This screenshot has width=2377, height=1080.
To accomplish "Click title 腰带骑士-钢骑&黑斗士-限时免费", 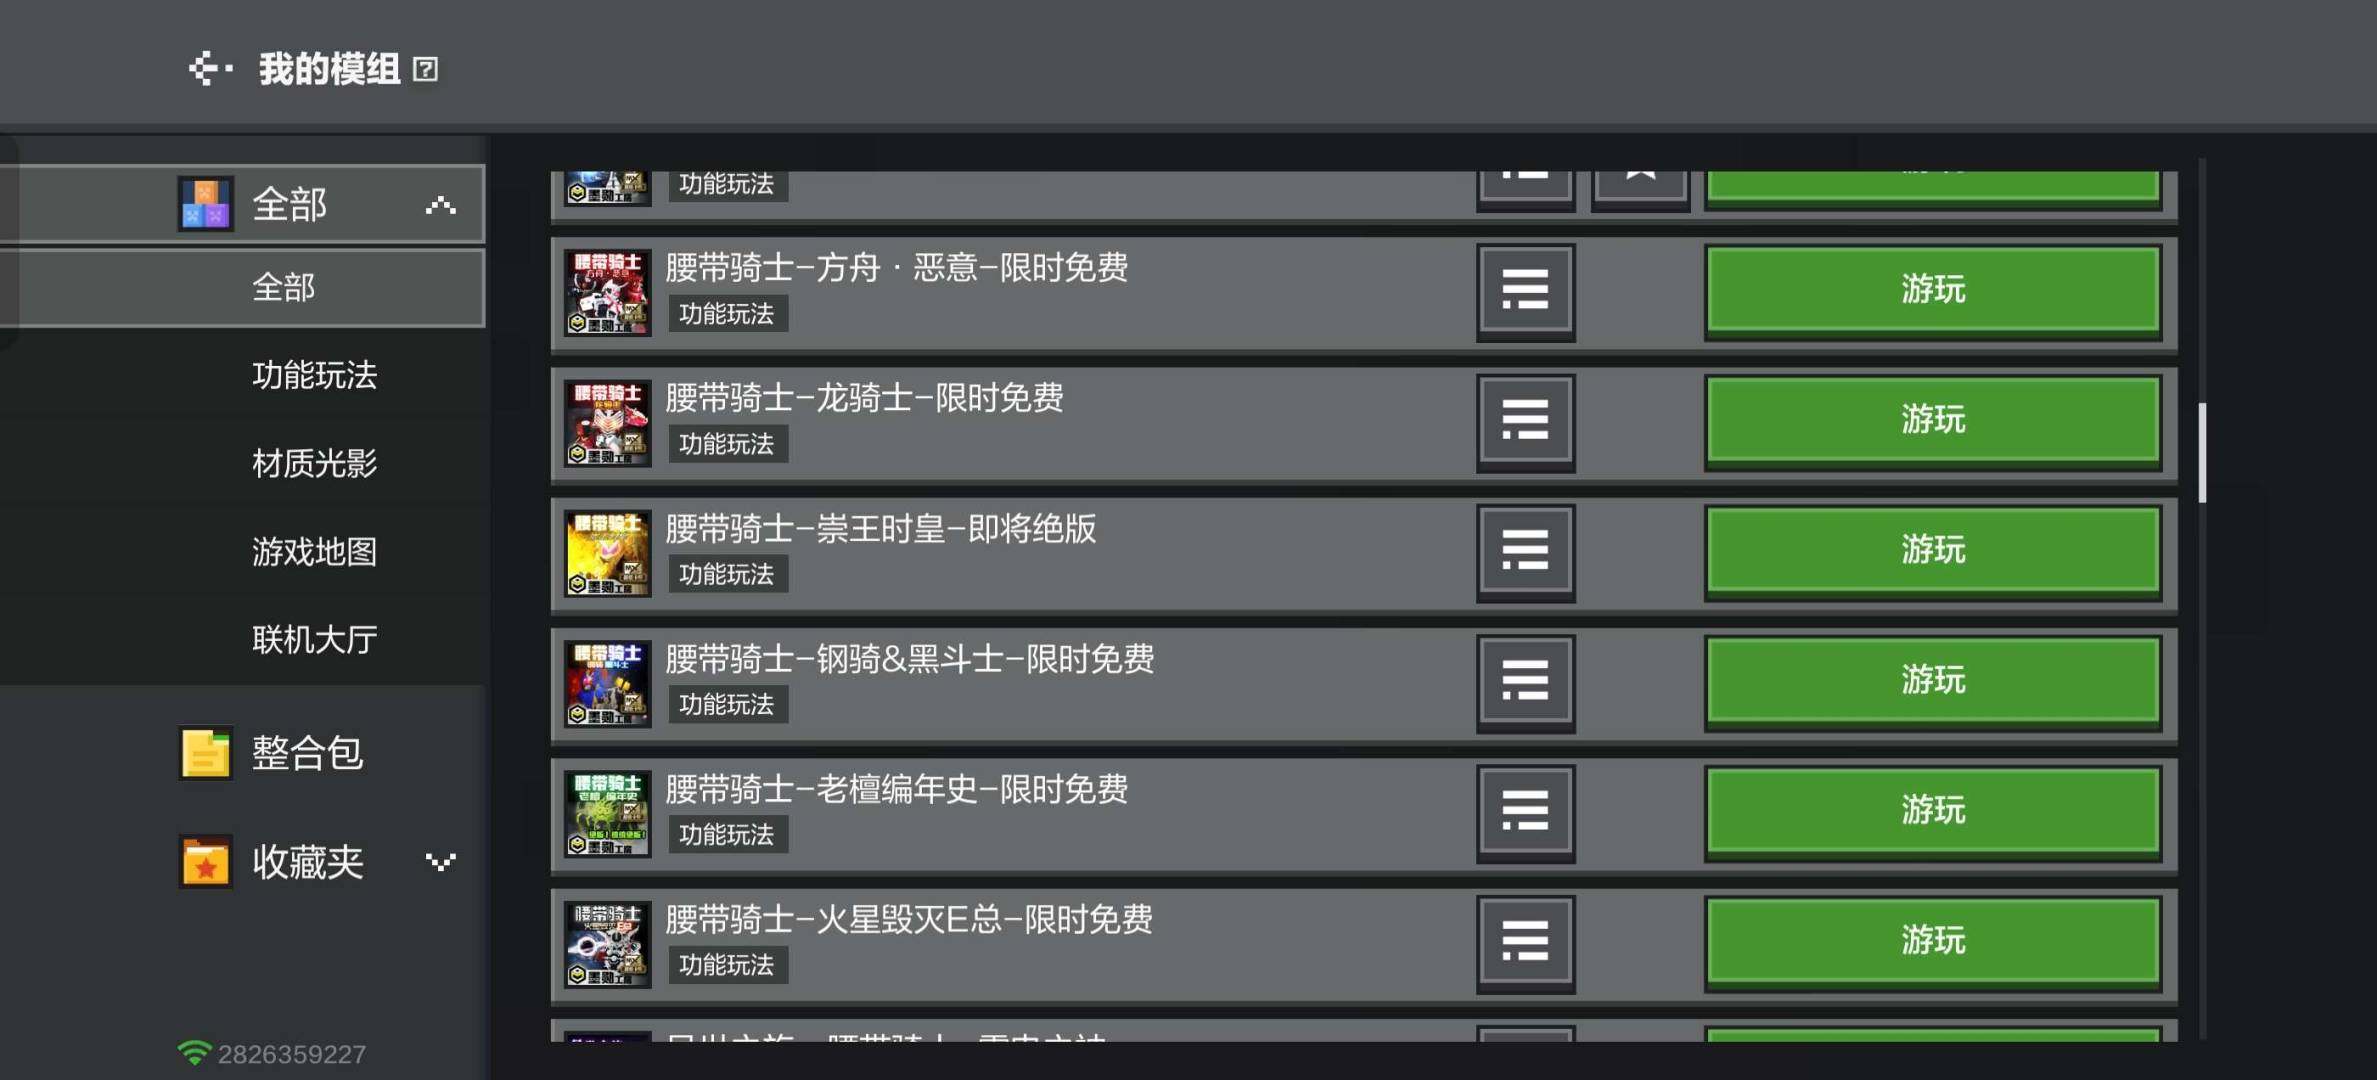I will coord(910,659).
